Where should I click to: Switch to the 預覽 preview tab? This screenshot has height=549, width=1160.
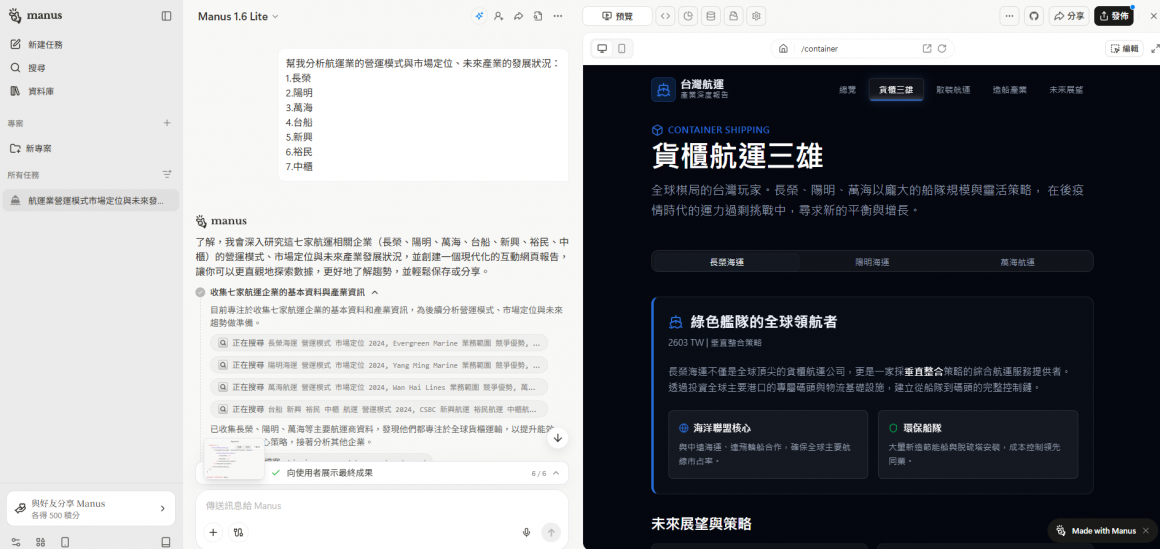pos(617,16)
